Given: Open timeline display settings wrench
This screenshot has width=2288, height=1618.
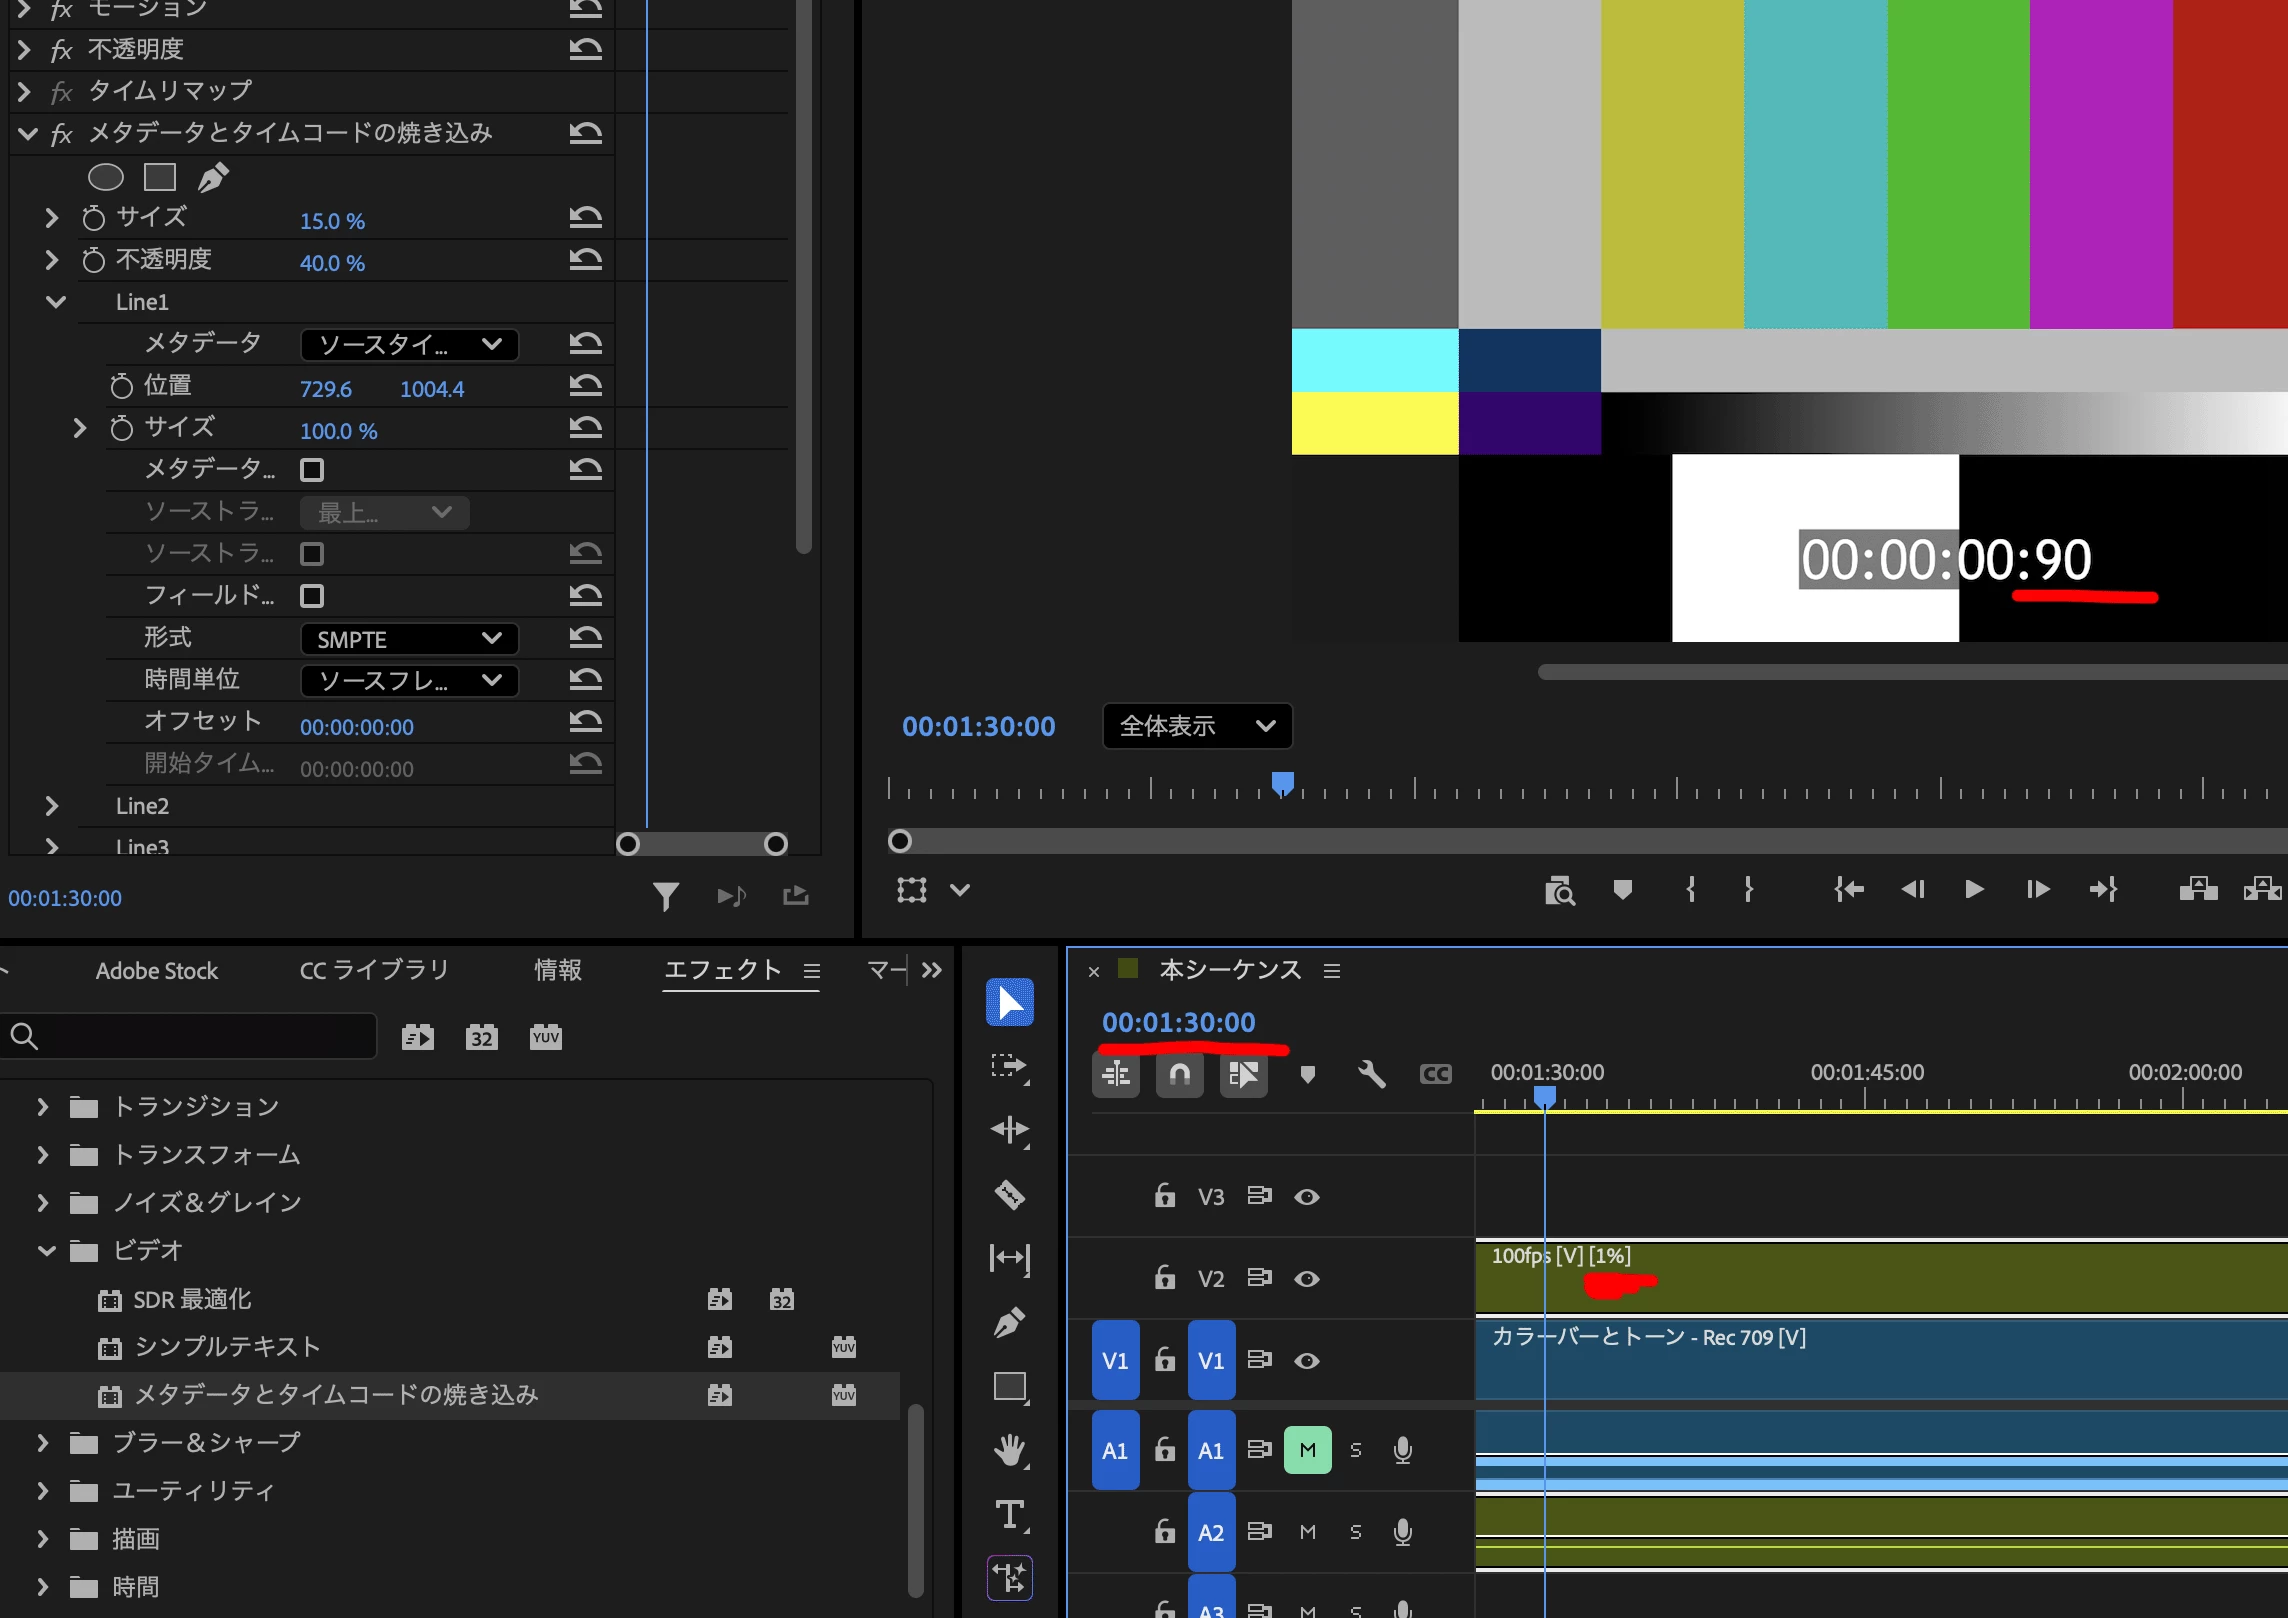Looking at the screenshot, I should (1371, 1074).
